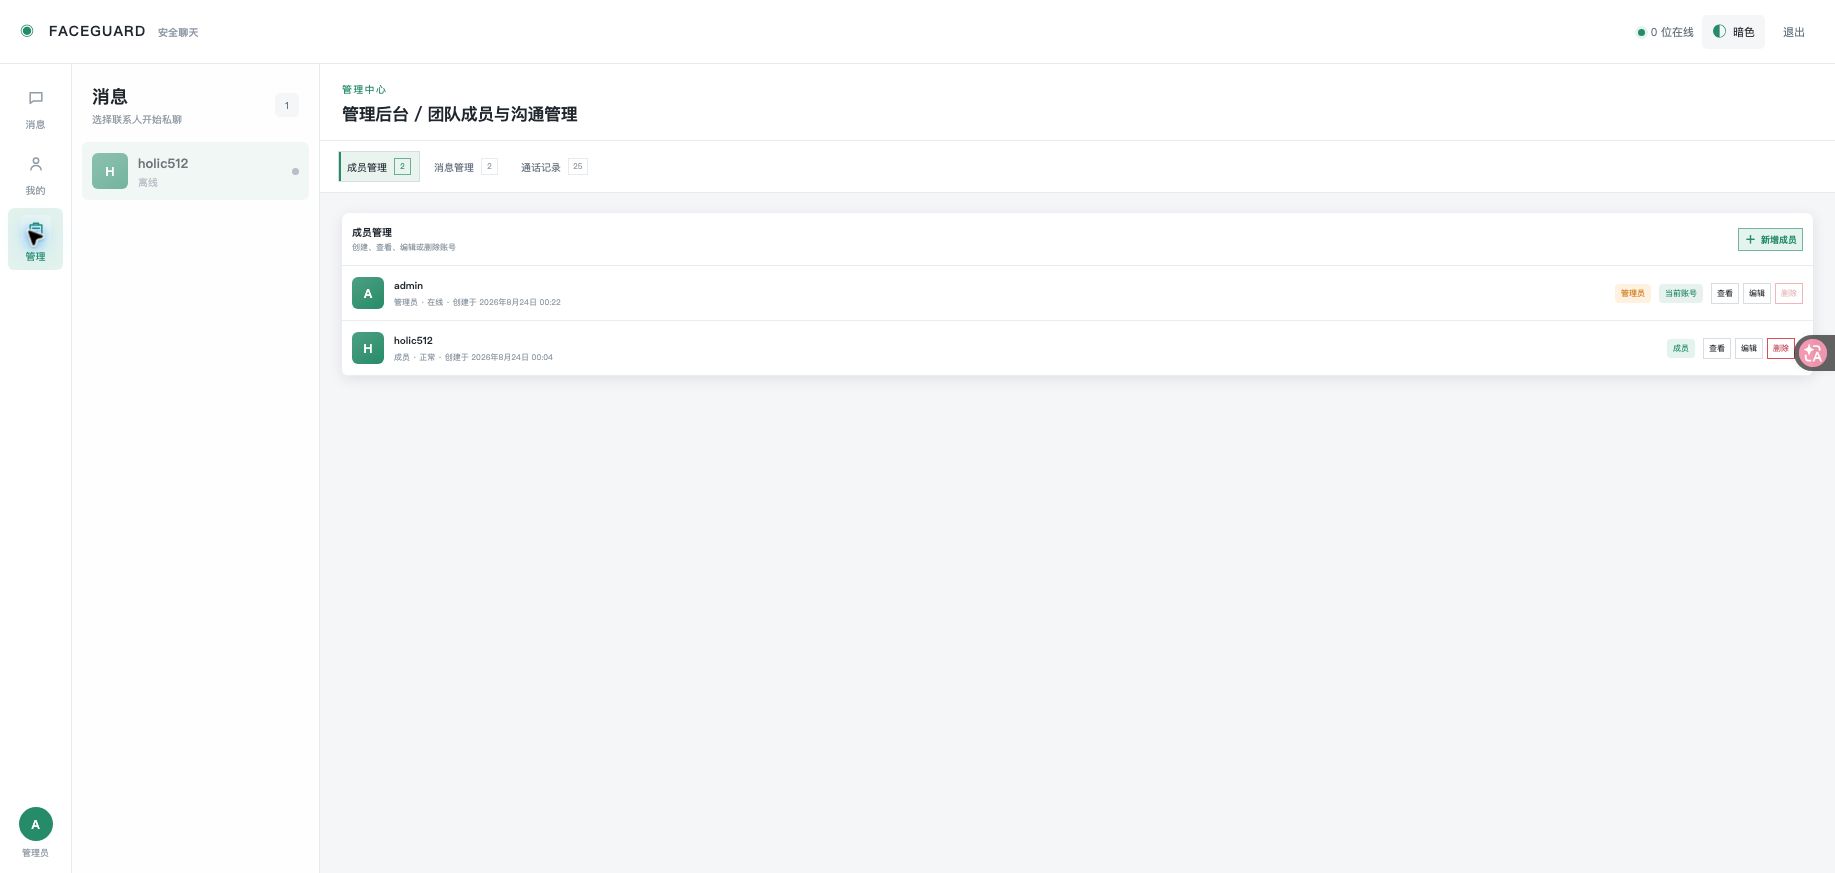This screenshot has height=873, width=1835.
Task: Click 编辑 for the admin account
Action: point(1756,293)
